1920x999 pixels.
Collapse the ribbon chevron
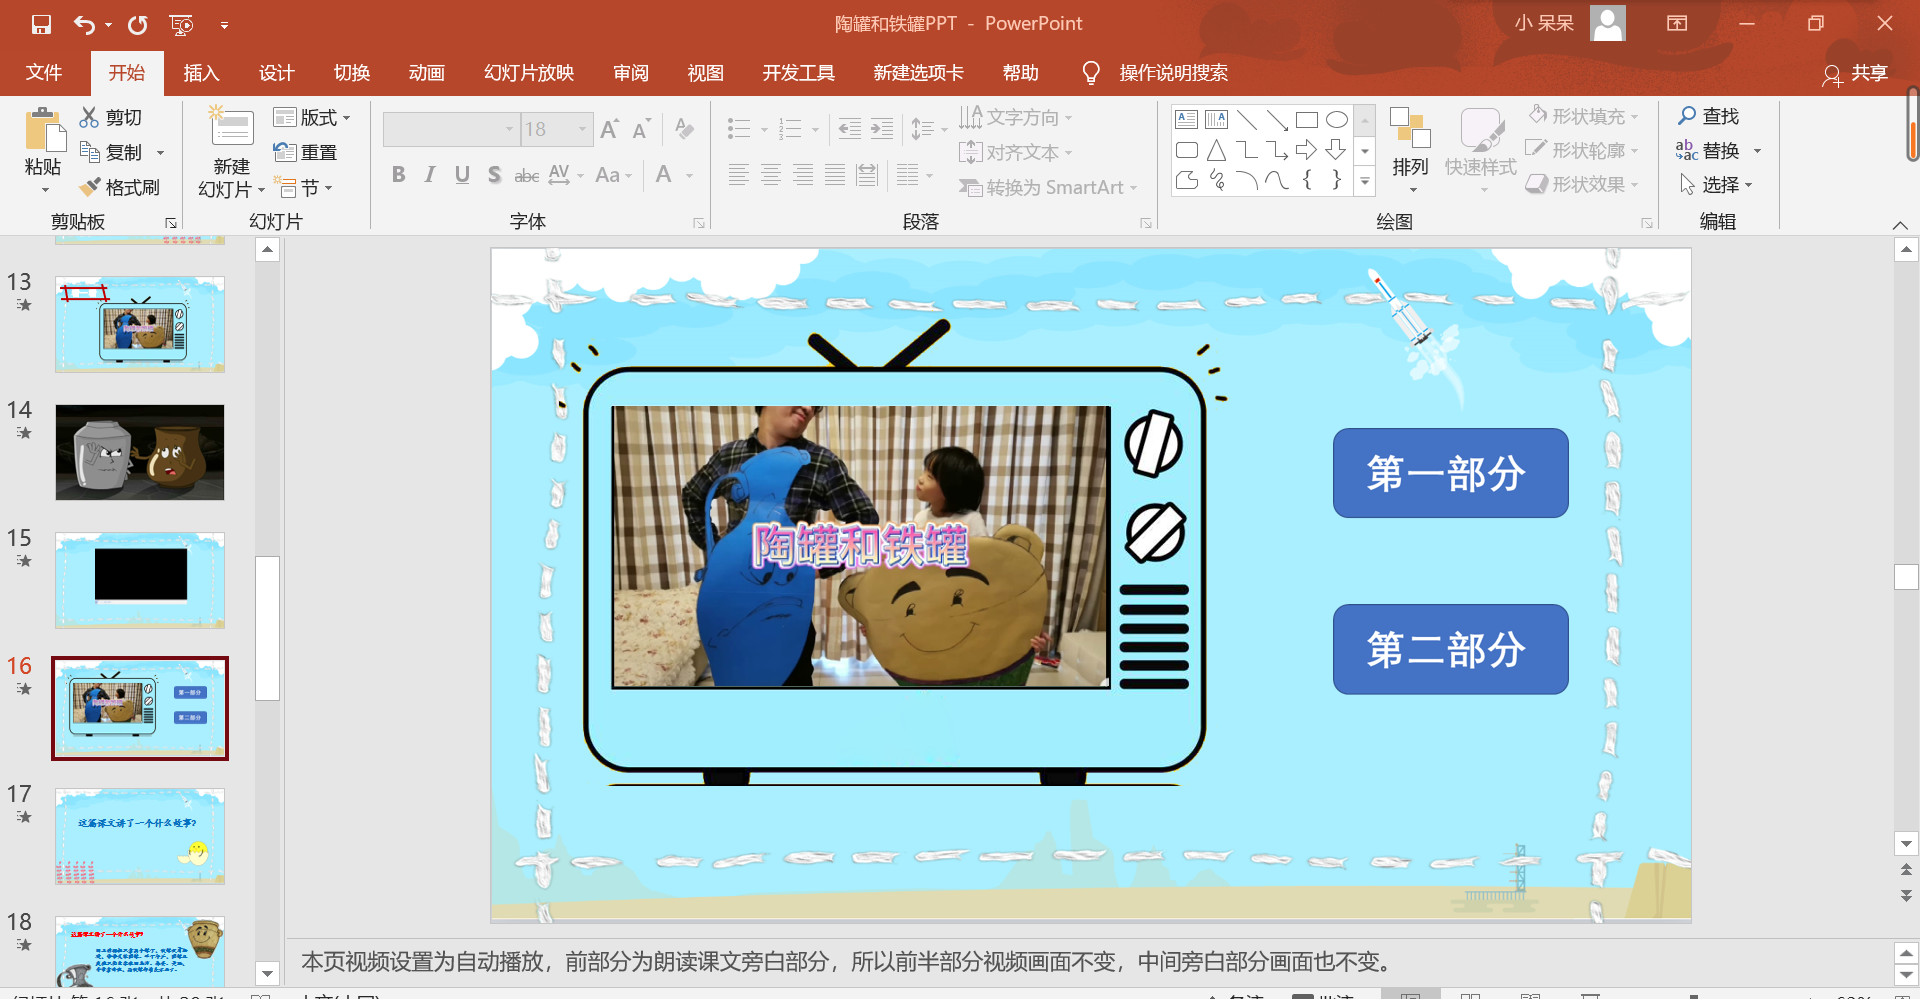click(1900, 225)
